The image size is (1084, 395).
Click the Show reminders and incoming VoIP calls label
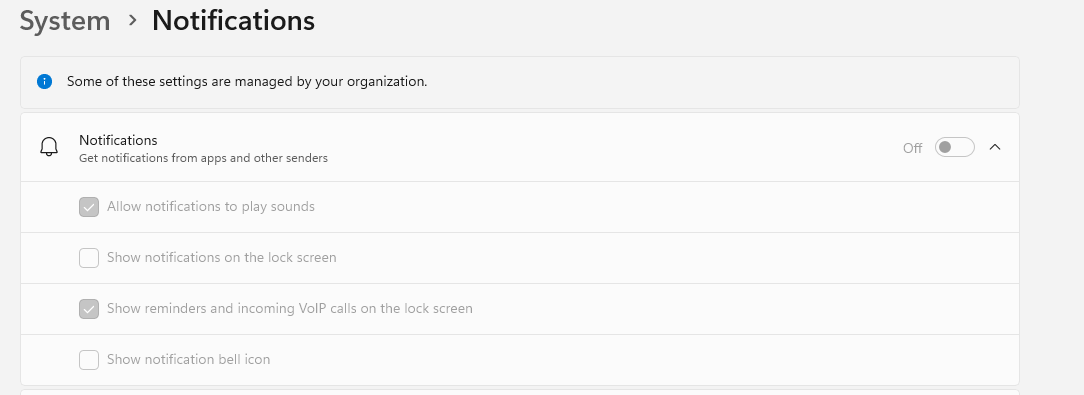pyautogui.click(x=290, y=309)
